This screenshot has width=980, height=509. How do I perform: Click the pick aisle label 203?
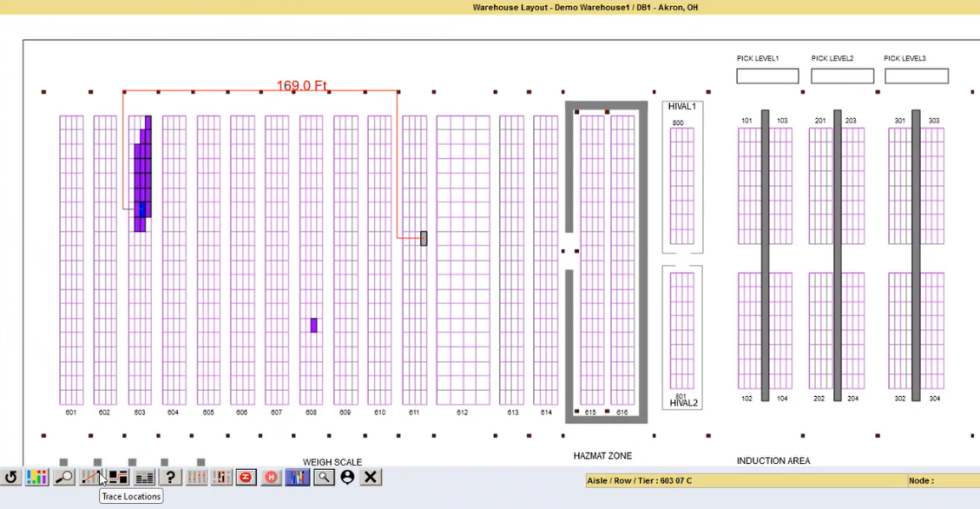point(851,121)
